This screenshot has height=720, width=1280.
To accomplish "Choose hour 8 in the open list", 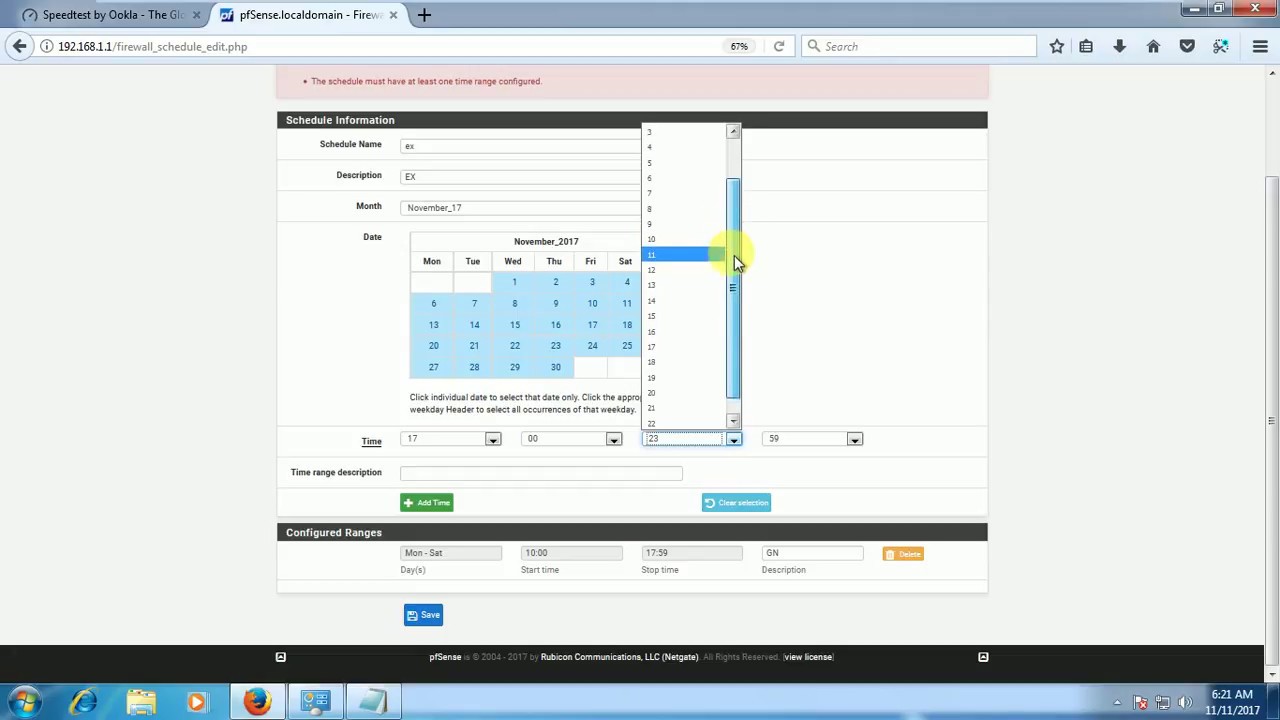I will click(684, 209).
